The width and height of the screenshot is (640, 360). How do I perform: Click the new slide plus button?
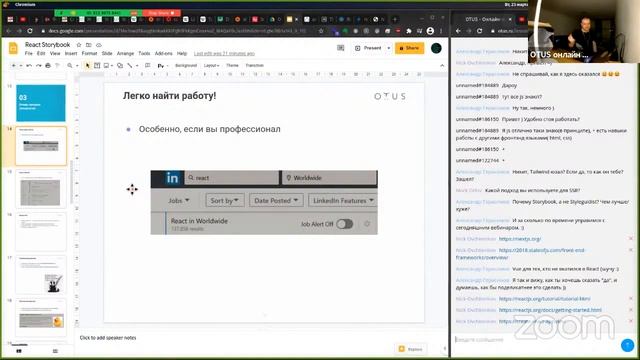[13, 65]
